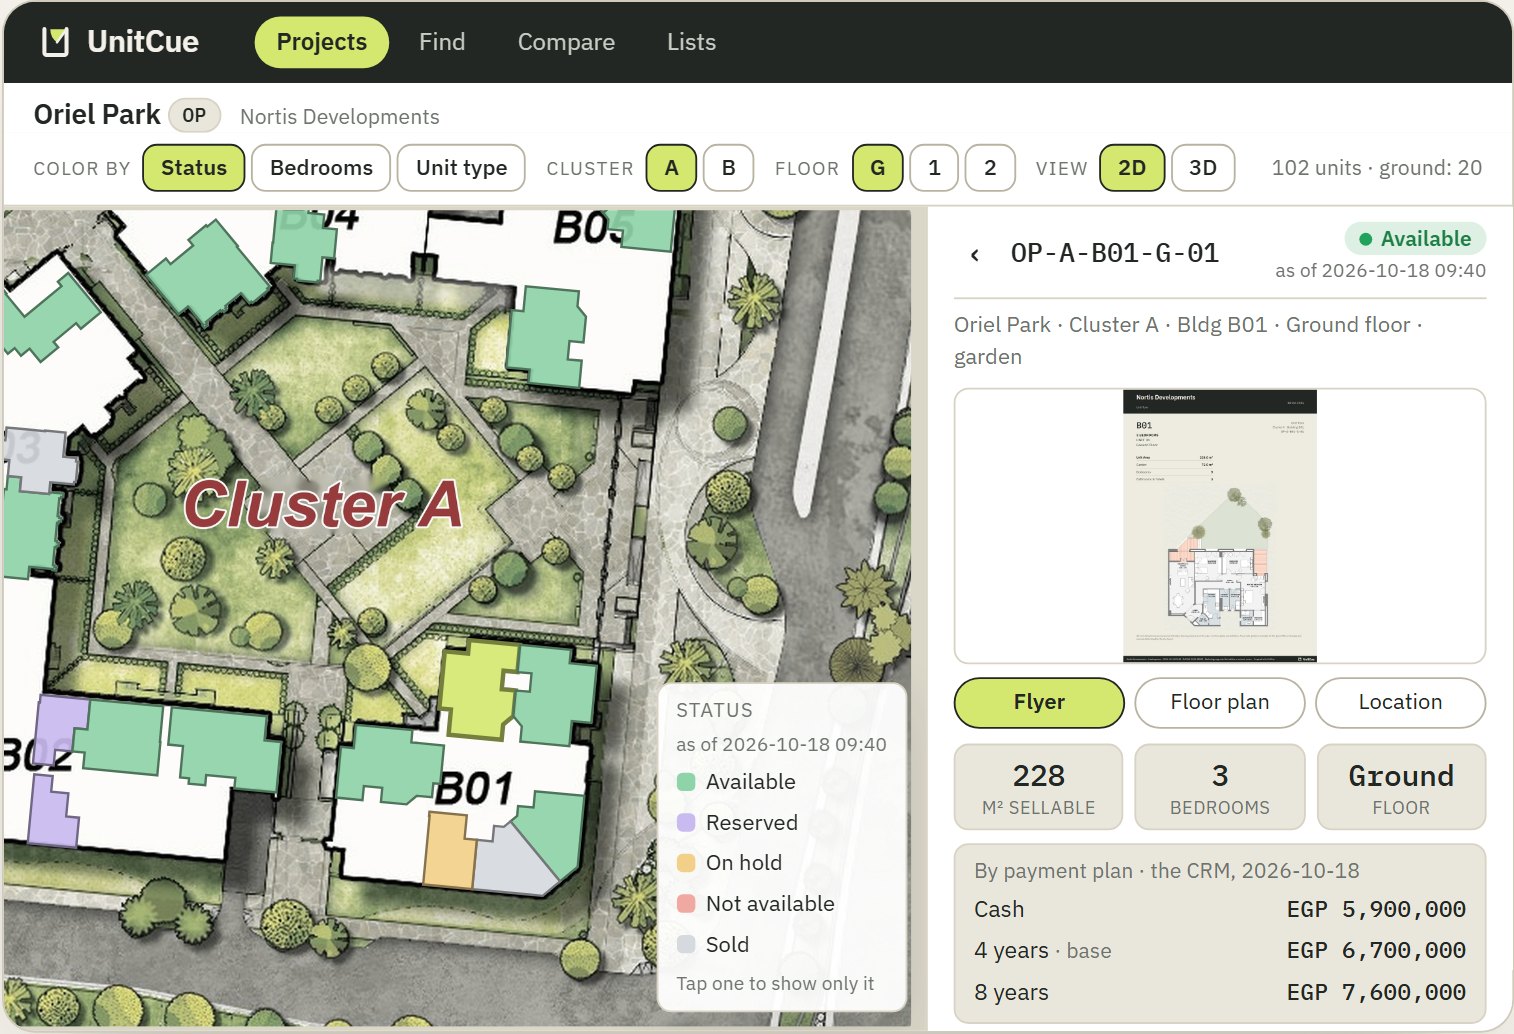The width and height of the screenshot is (1514, 1034).
Task: Click the 3 bedrooms card
Action: point(1220,787)
